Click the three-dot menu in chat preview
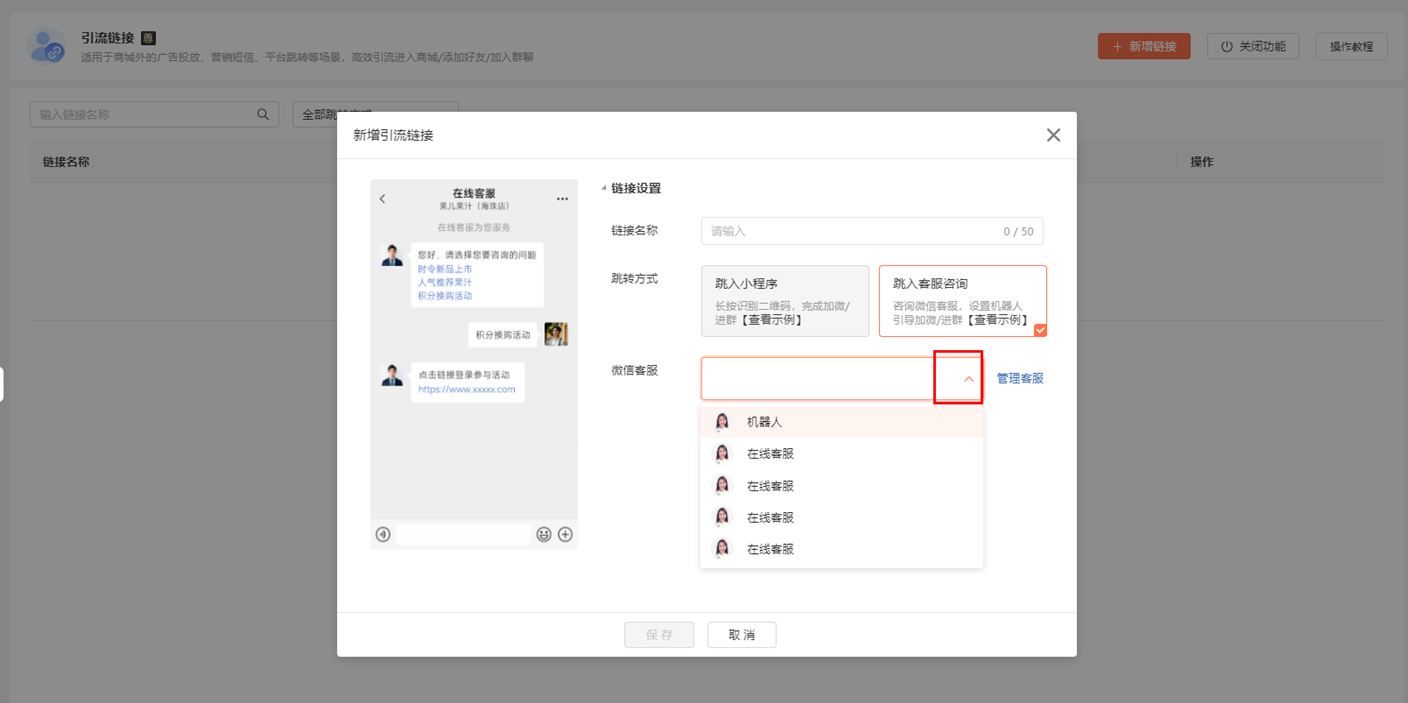The height and width of the screenshot is (703, 1408). [x=562, y=199]
